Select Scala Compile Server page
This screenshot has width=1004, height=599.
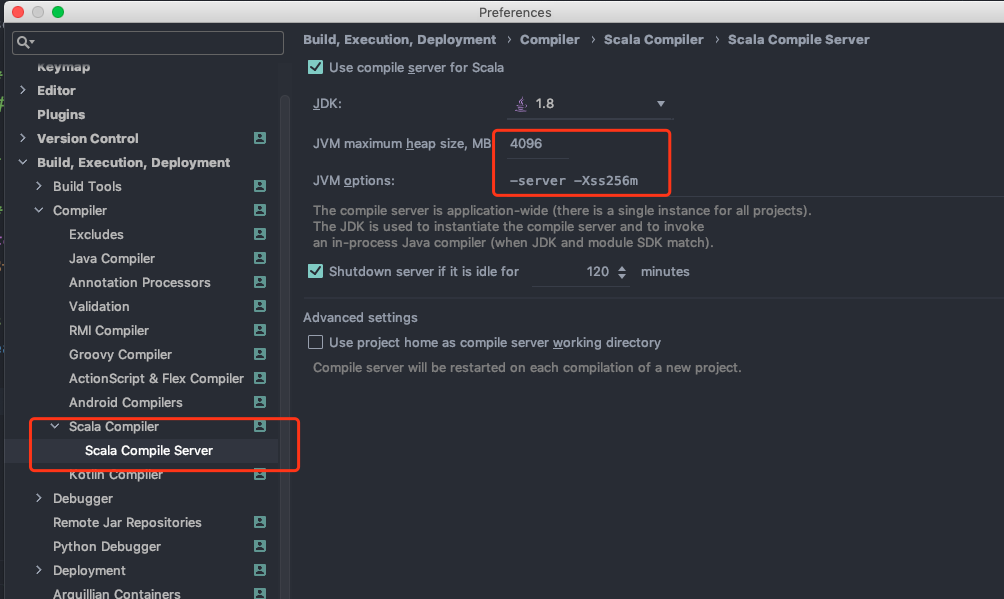point(149,450)
